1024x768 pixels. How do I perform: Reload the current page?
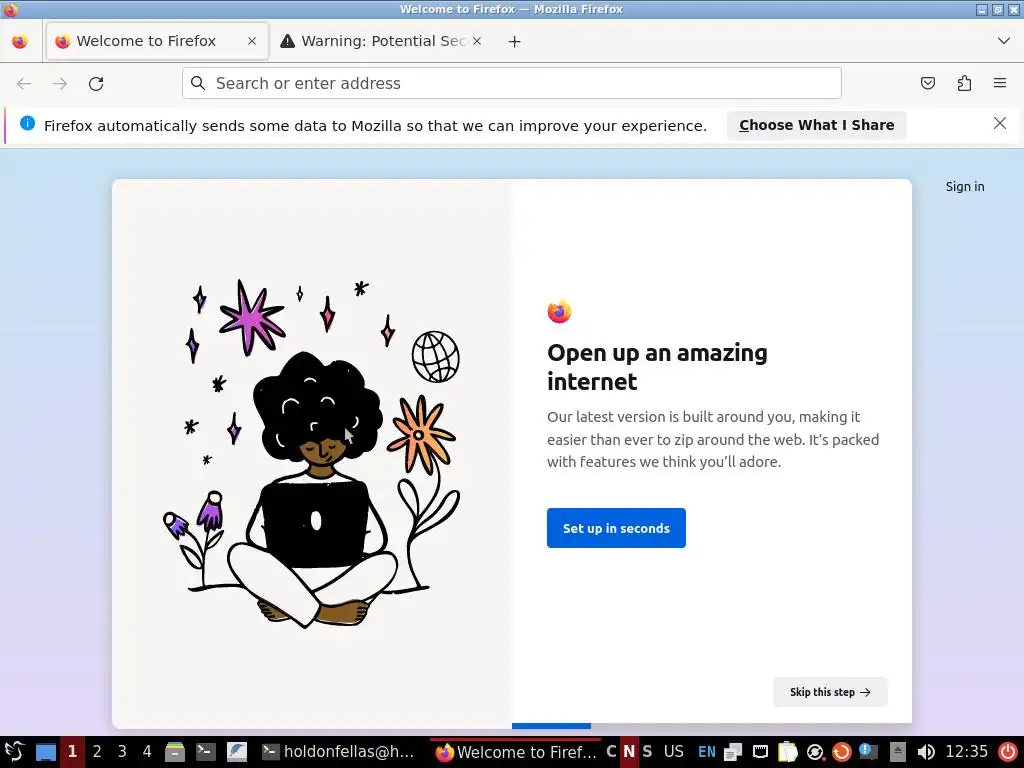96,84
